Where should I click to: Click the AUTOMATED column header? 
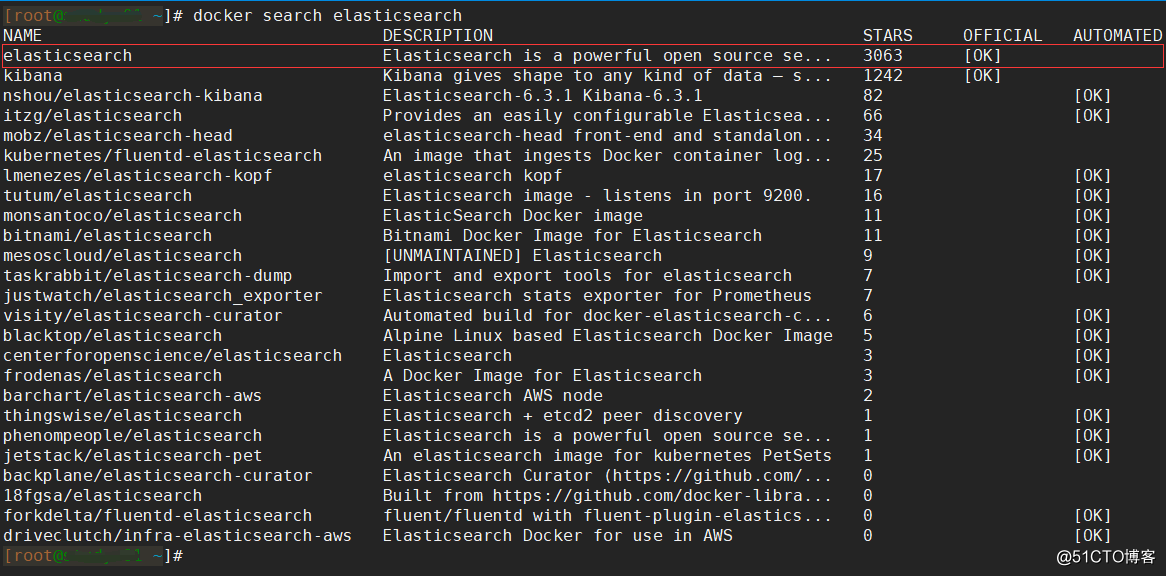1118,35
